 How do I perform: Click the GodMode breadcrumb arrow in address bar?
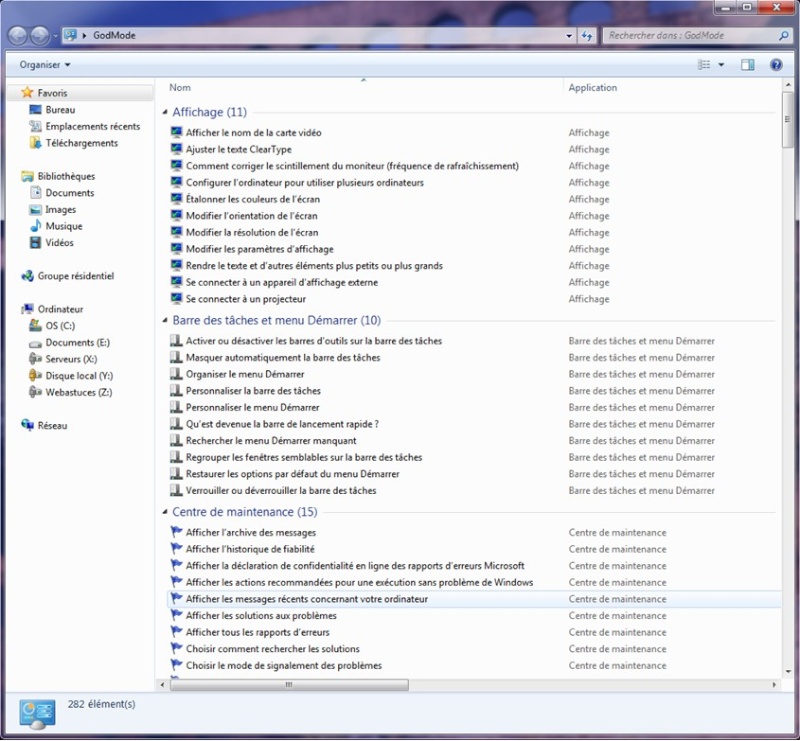tap(84, 35)
